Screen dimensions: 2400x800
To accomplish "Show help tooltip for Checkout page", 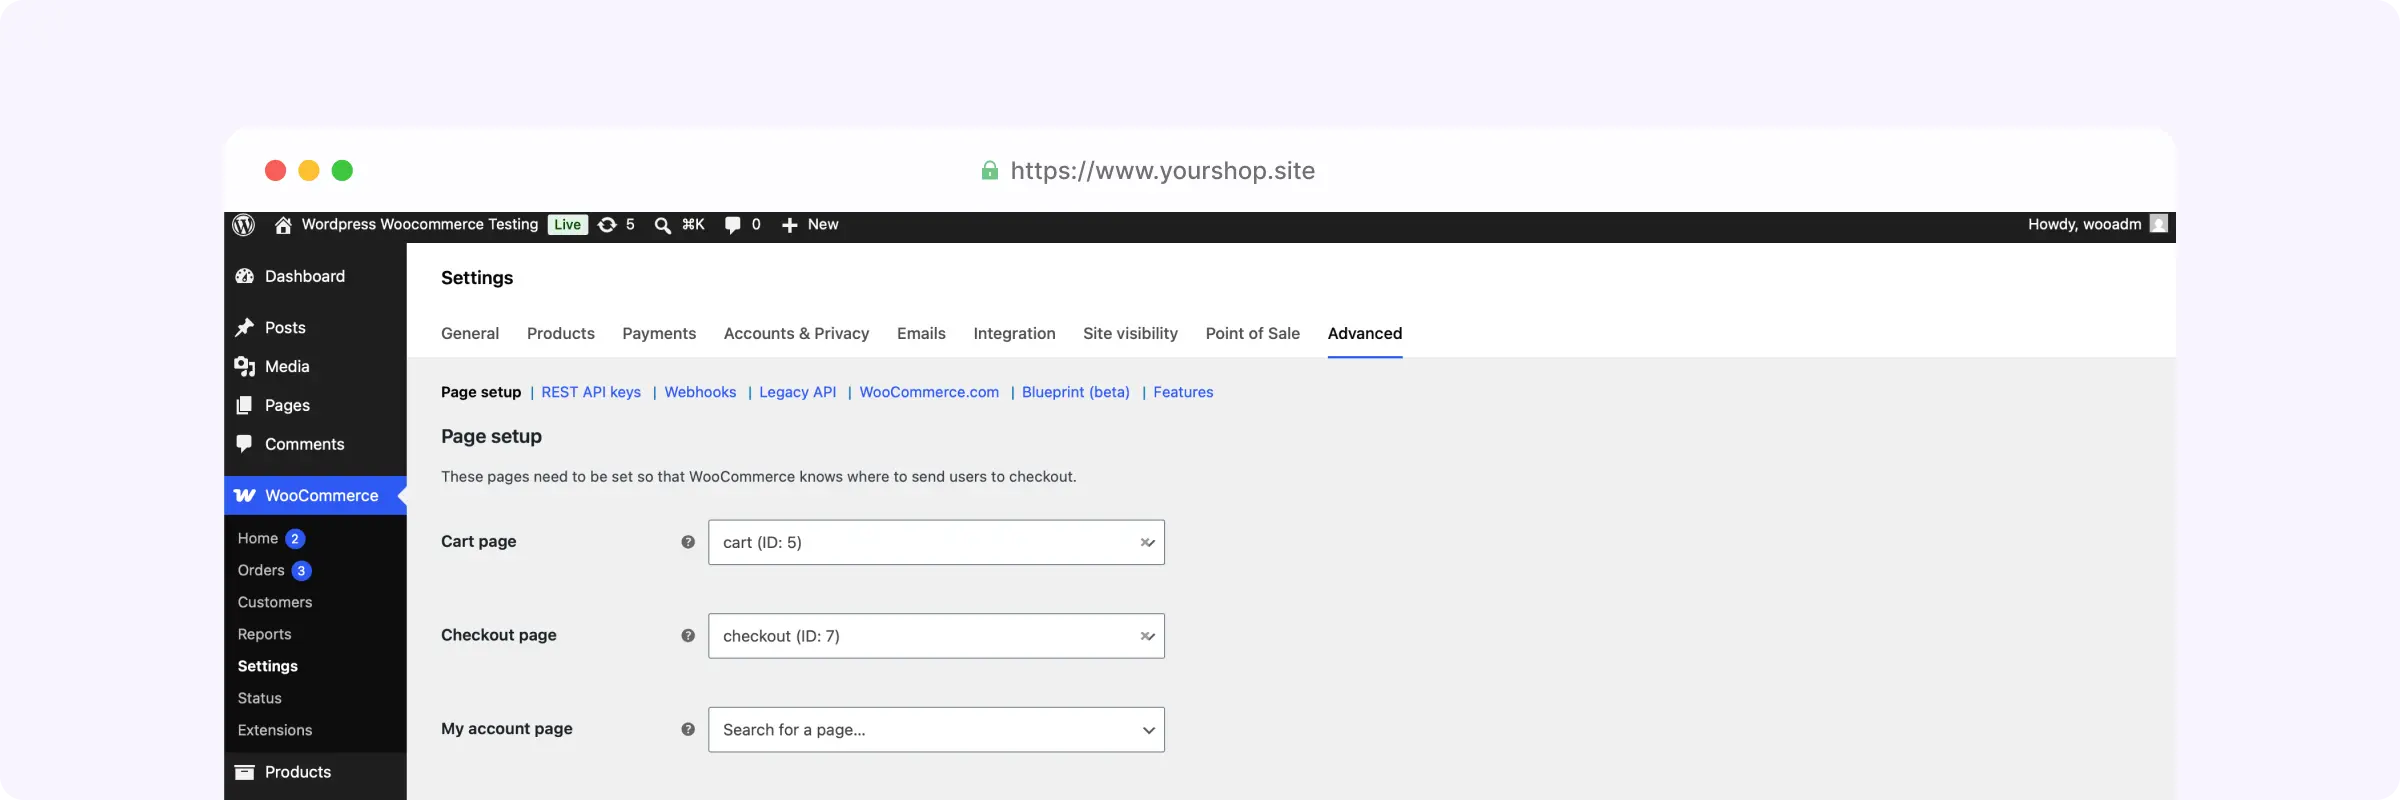I will tap(688, 636).
